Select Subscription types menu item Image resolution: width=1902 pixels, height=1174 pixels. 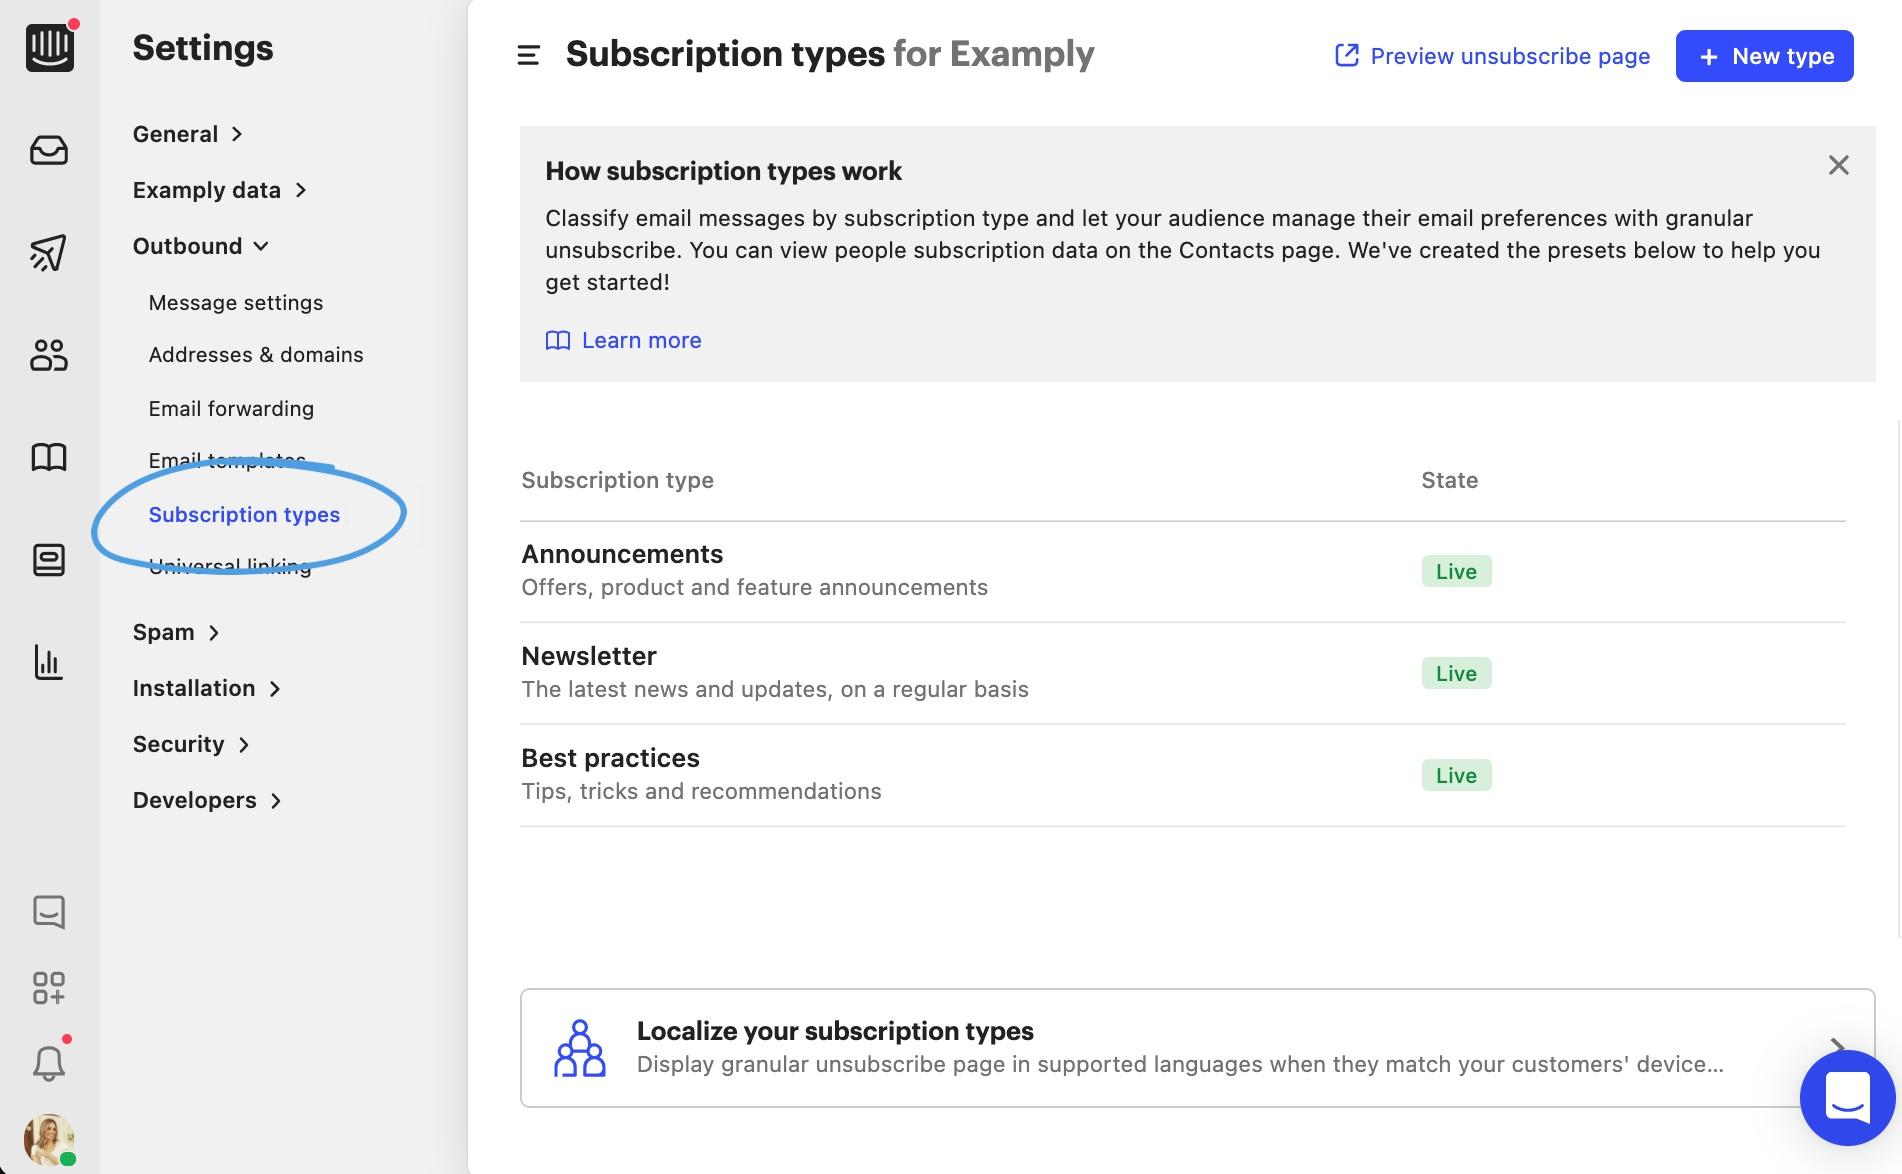[x=244, y=515]
